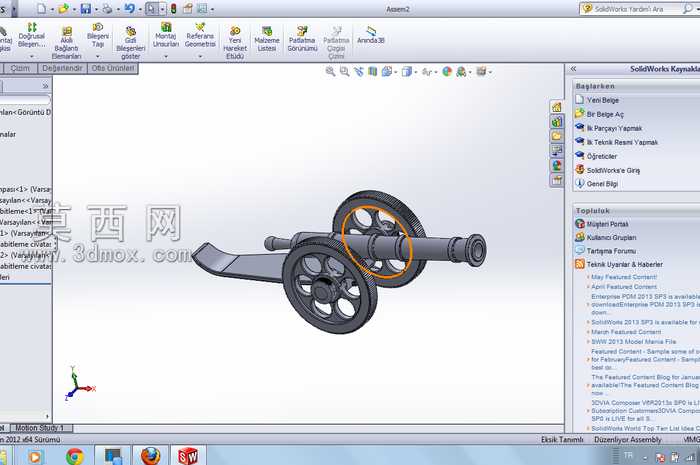
Task: Click the Apply Scene icon in view toolbar
Action: [x=461, y=71]
